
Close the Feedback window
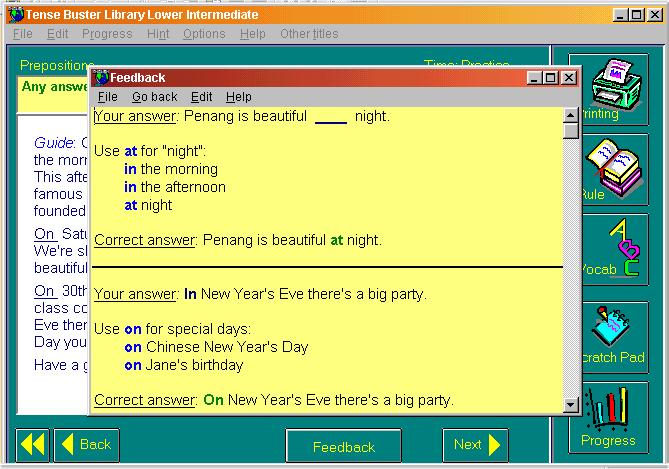569,77
